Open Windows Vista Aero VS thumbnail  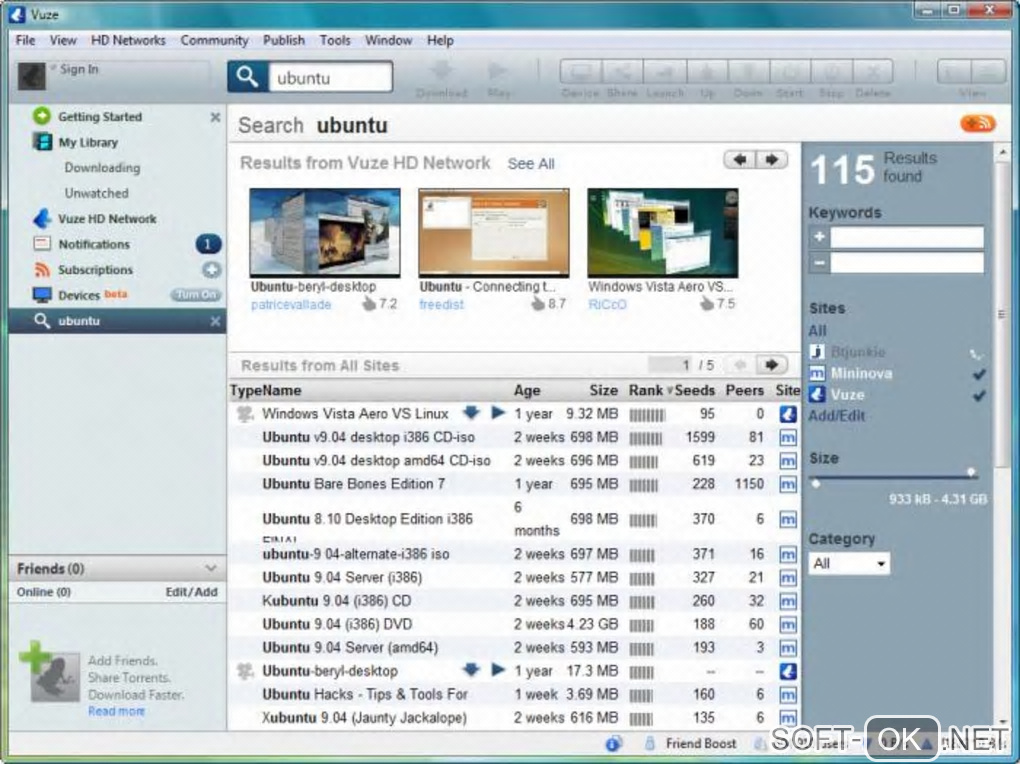[x=662, y=232]
